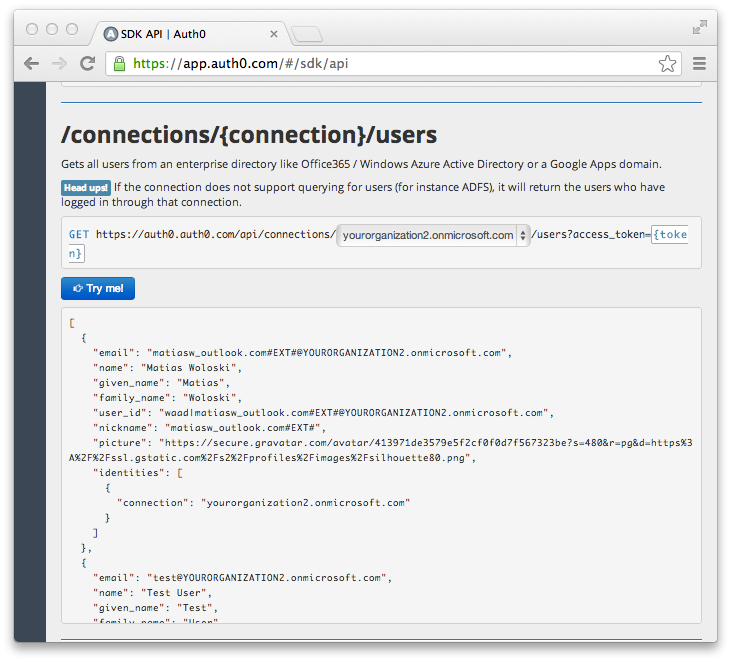The height and width of the screenshot is (662, 731).
Task: Click the Head ups! label badge
Action: [x=86, y=188]
